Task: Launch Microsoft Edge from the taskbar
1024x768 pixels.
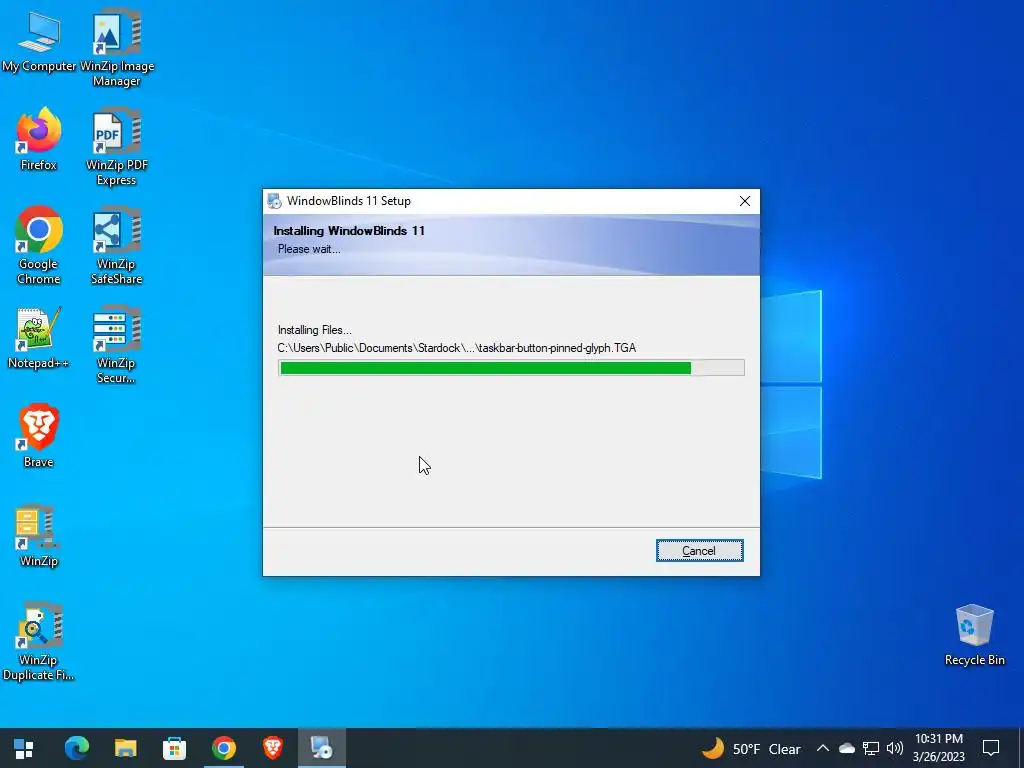Action: coord(76,748)
